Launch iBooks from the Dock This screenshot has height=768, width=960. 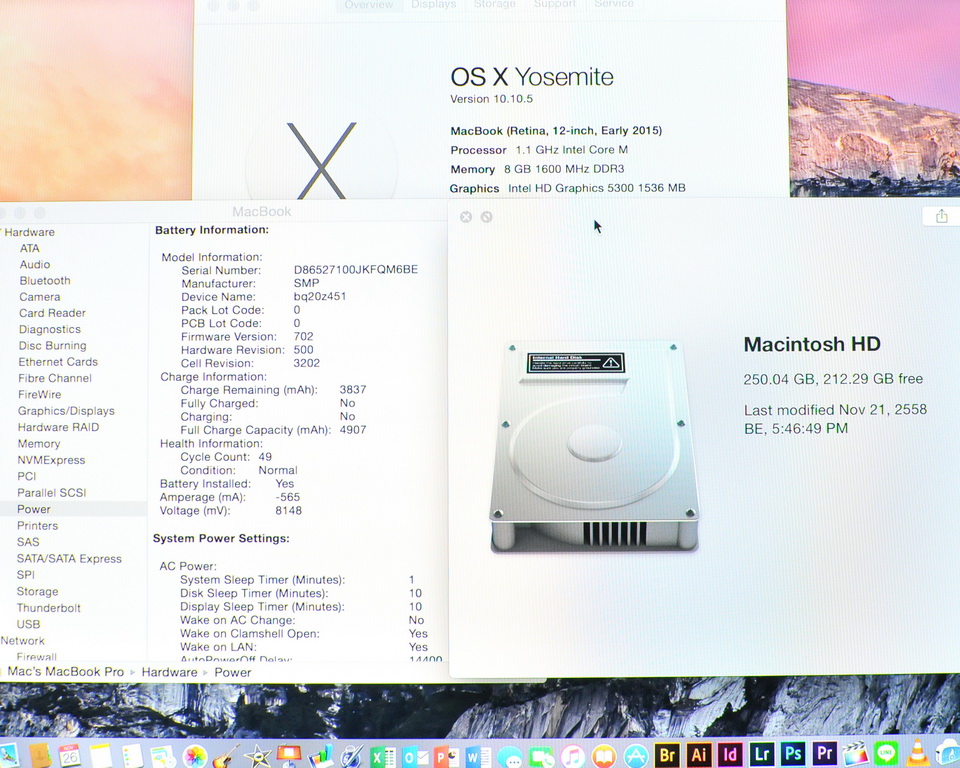click(604, 757)
